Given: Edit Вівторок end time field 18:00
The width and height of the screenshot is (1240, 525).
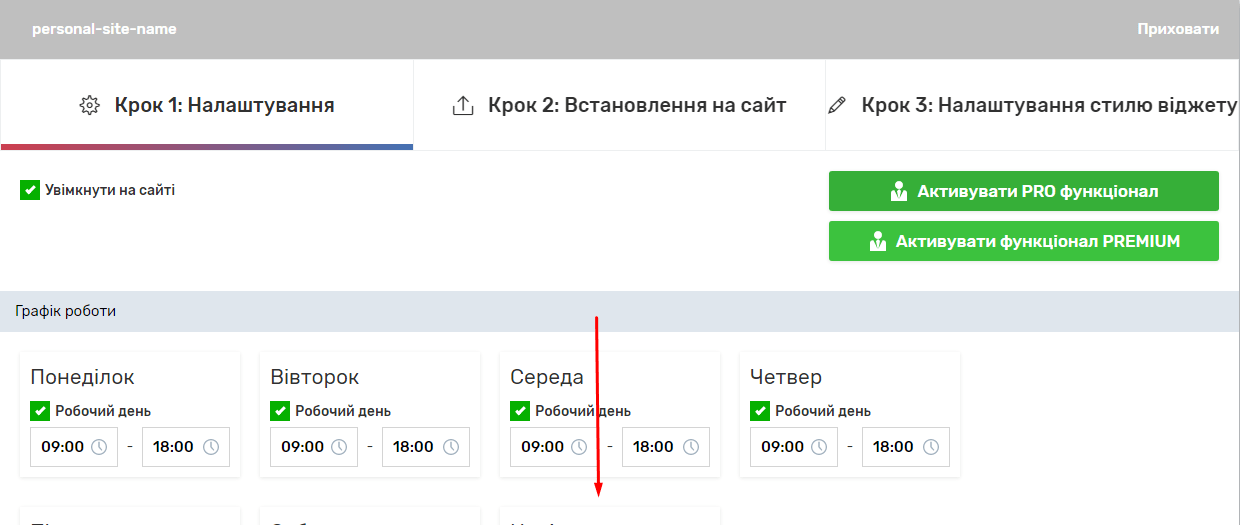Looking at the screenshot, I should point(413,447).
